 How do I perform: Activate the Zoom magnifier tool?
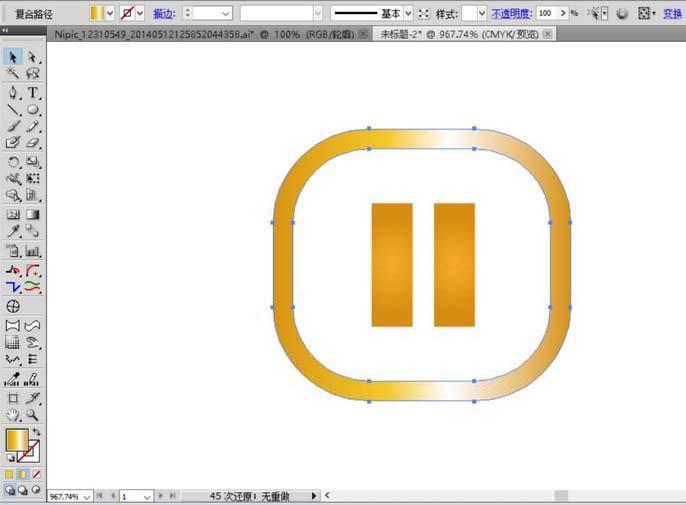[x=33, y=414]
